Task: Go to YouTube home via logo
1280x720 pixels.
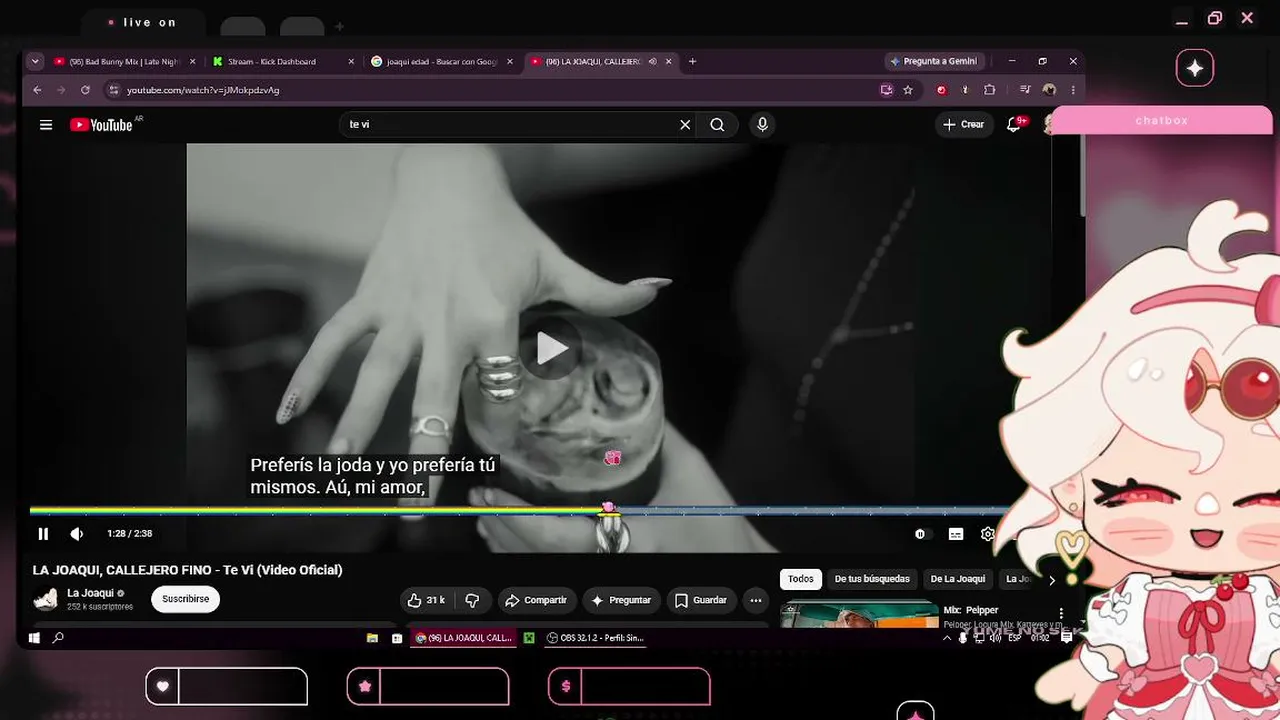Action: pos(102,125)
